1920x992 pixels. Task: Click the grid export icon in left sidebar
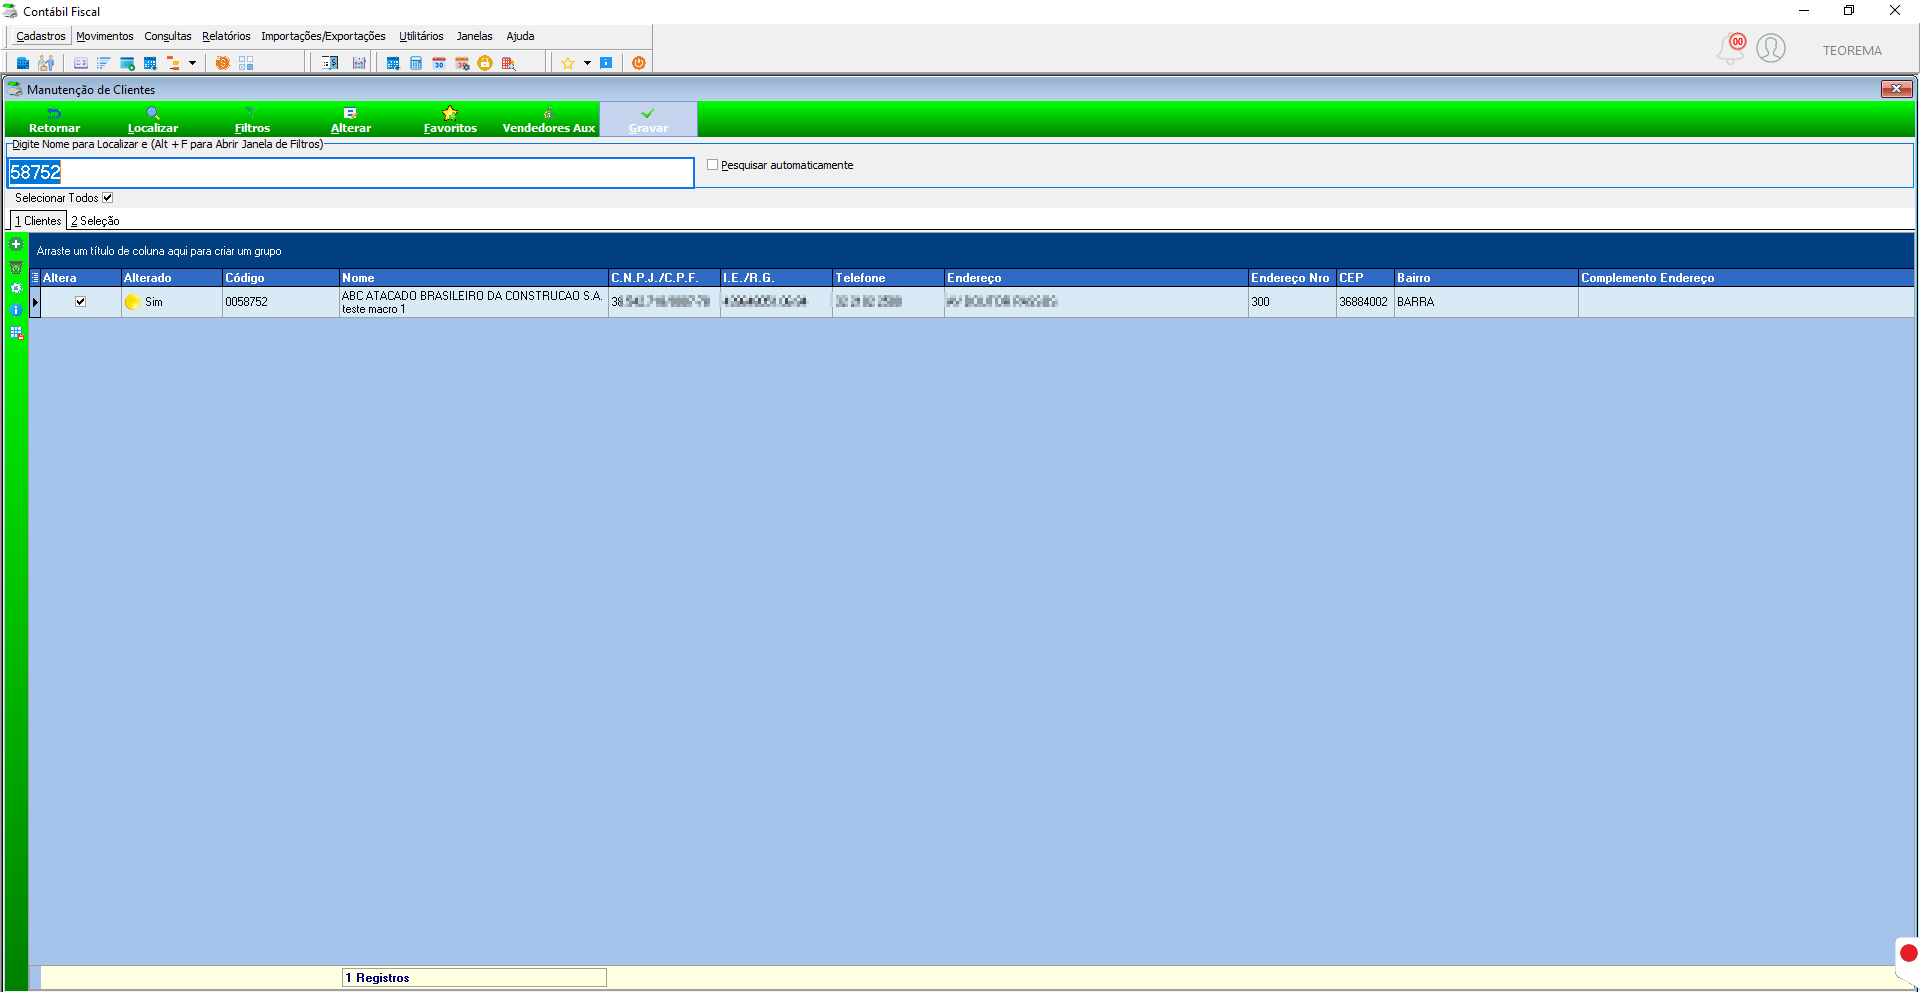click(x=16, y=332)
